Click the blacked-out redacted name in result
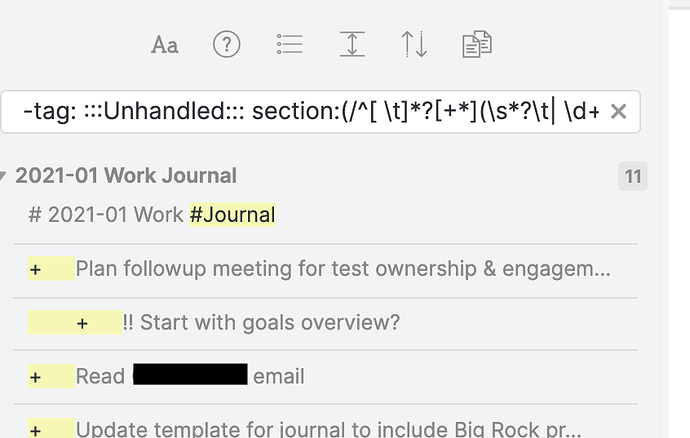The width and height of the screenshot is (690, 438). [189, 376]
